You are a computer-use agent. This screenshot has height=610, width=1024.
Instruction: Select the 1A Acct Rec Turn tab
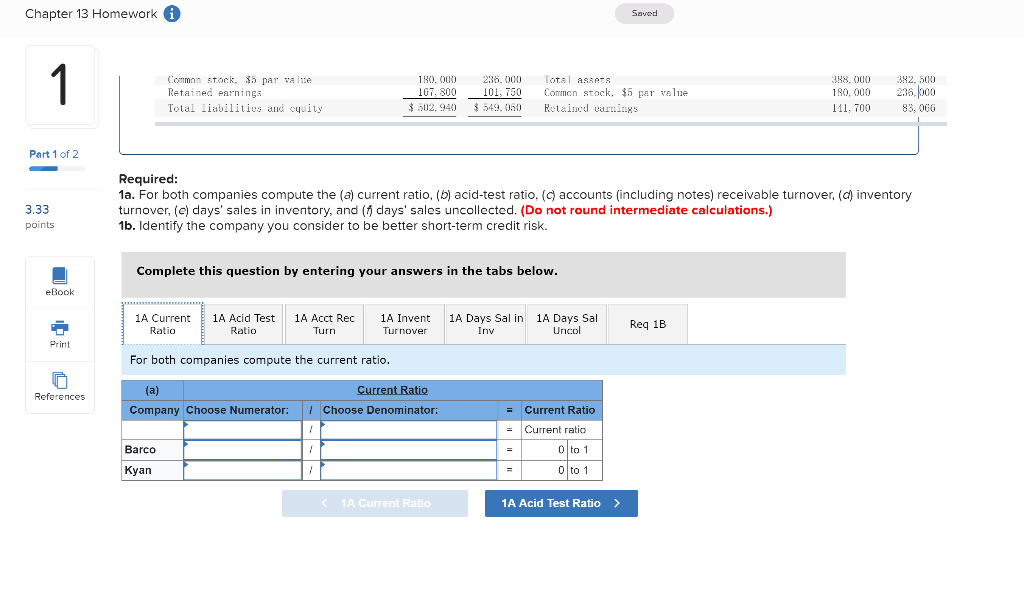[x=324, y=323]
